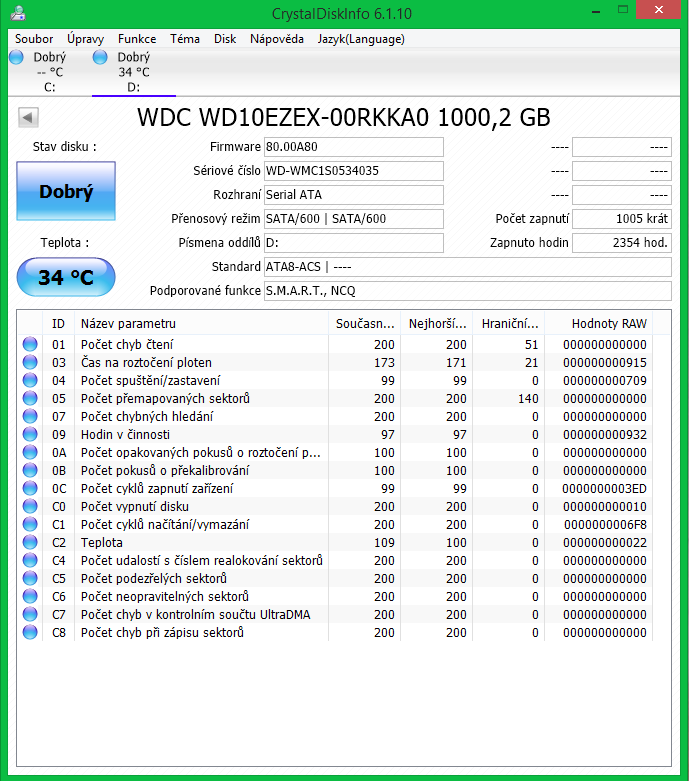Click status orb for row 05 přemapovaných sektorů
The height and width of the screenshot is (781, 689).
pyautogui.click(x=30, y=398)
